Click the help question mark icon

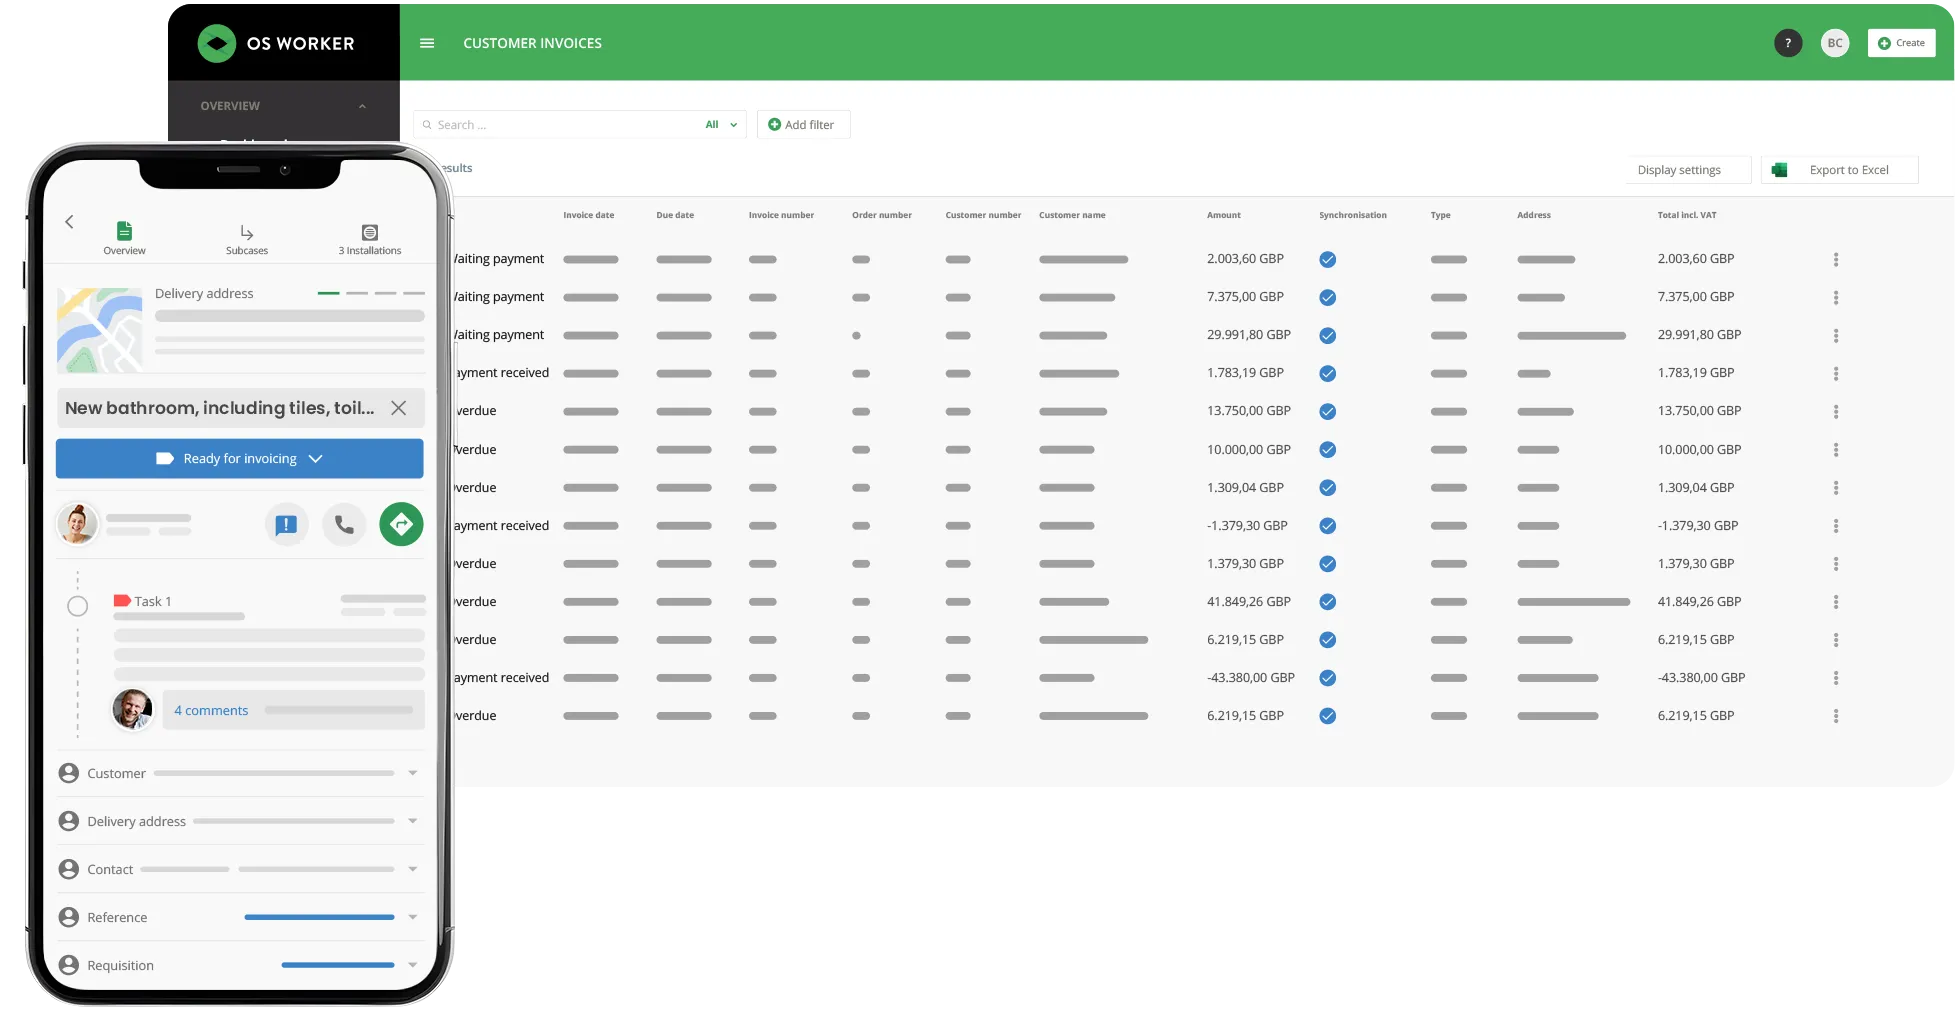[x=1788, y=43]
